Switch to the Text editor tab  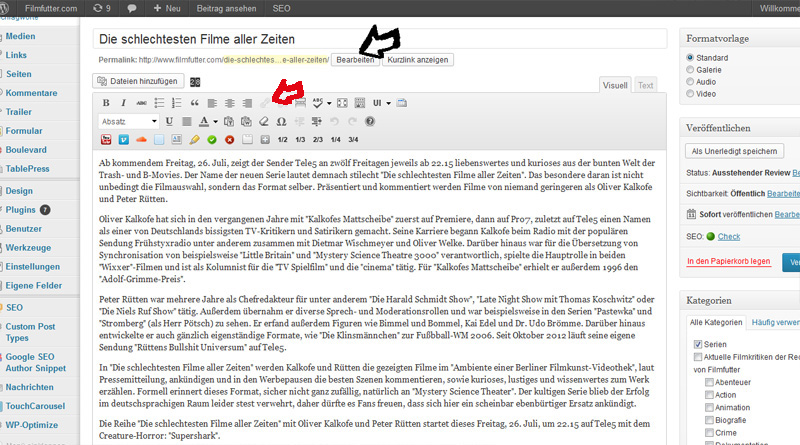click(x=647, y=85)
